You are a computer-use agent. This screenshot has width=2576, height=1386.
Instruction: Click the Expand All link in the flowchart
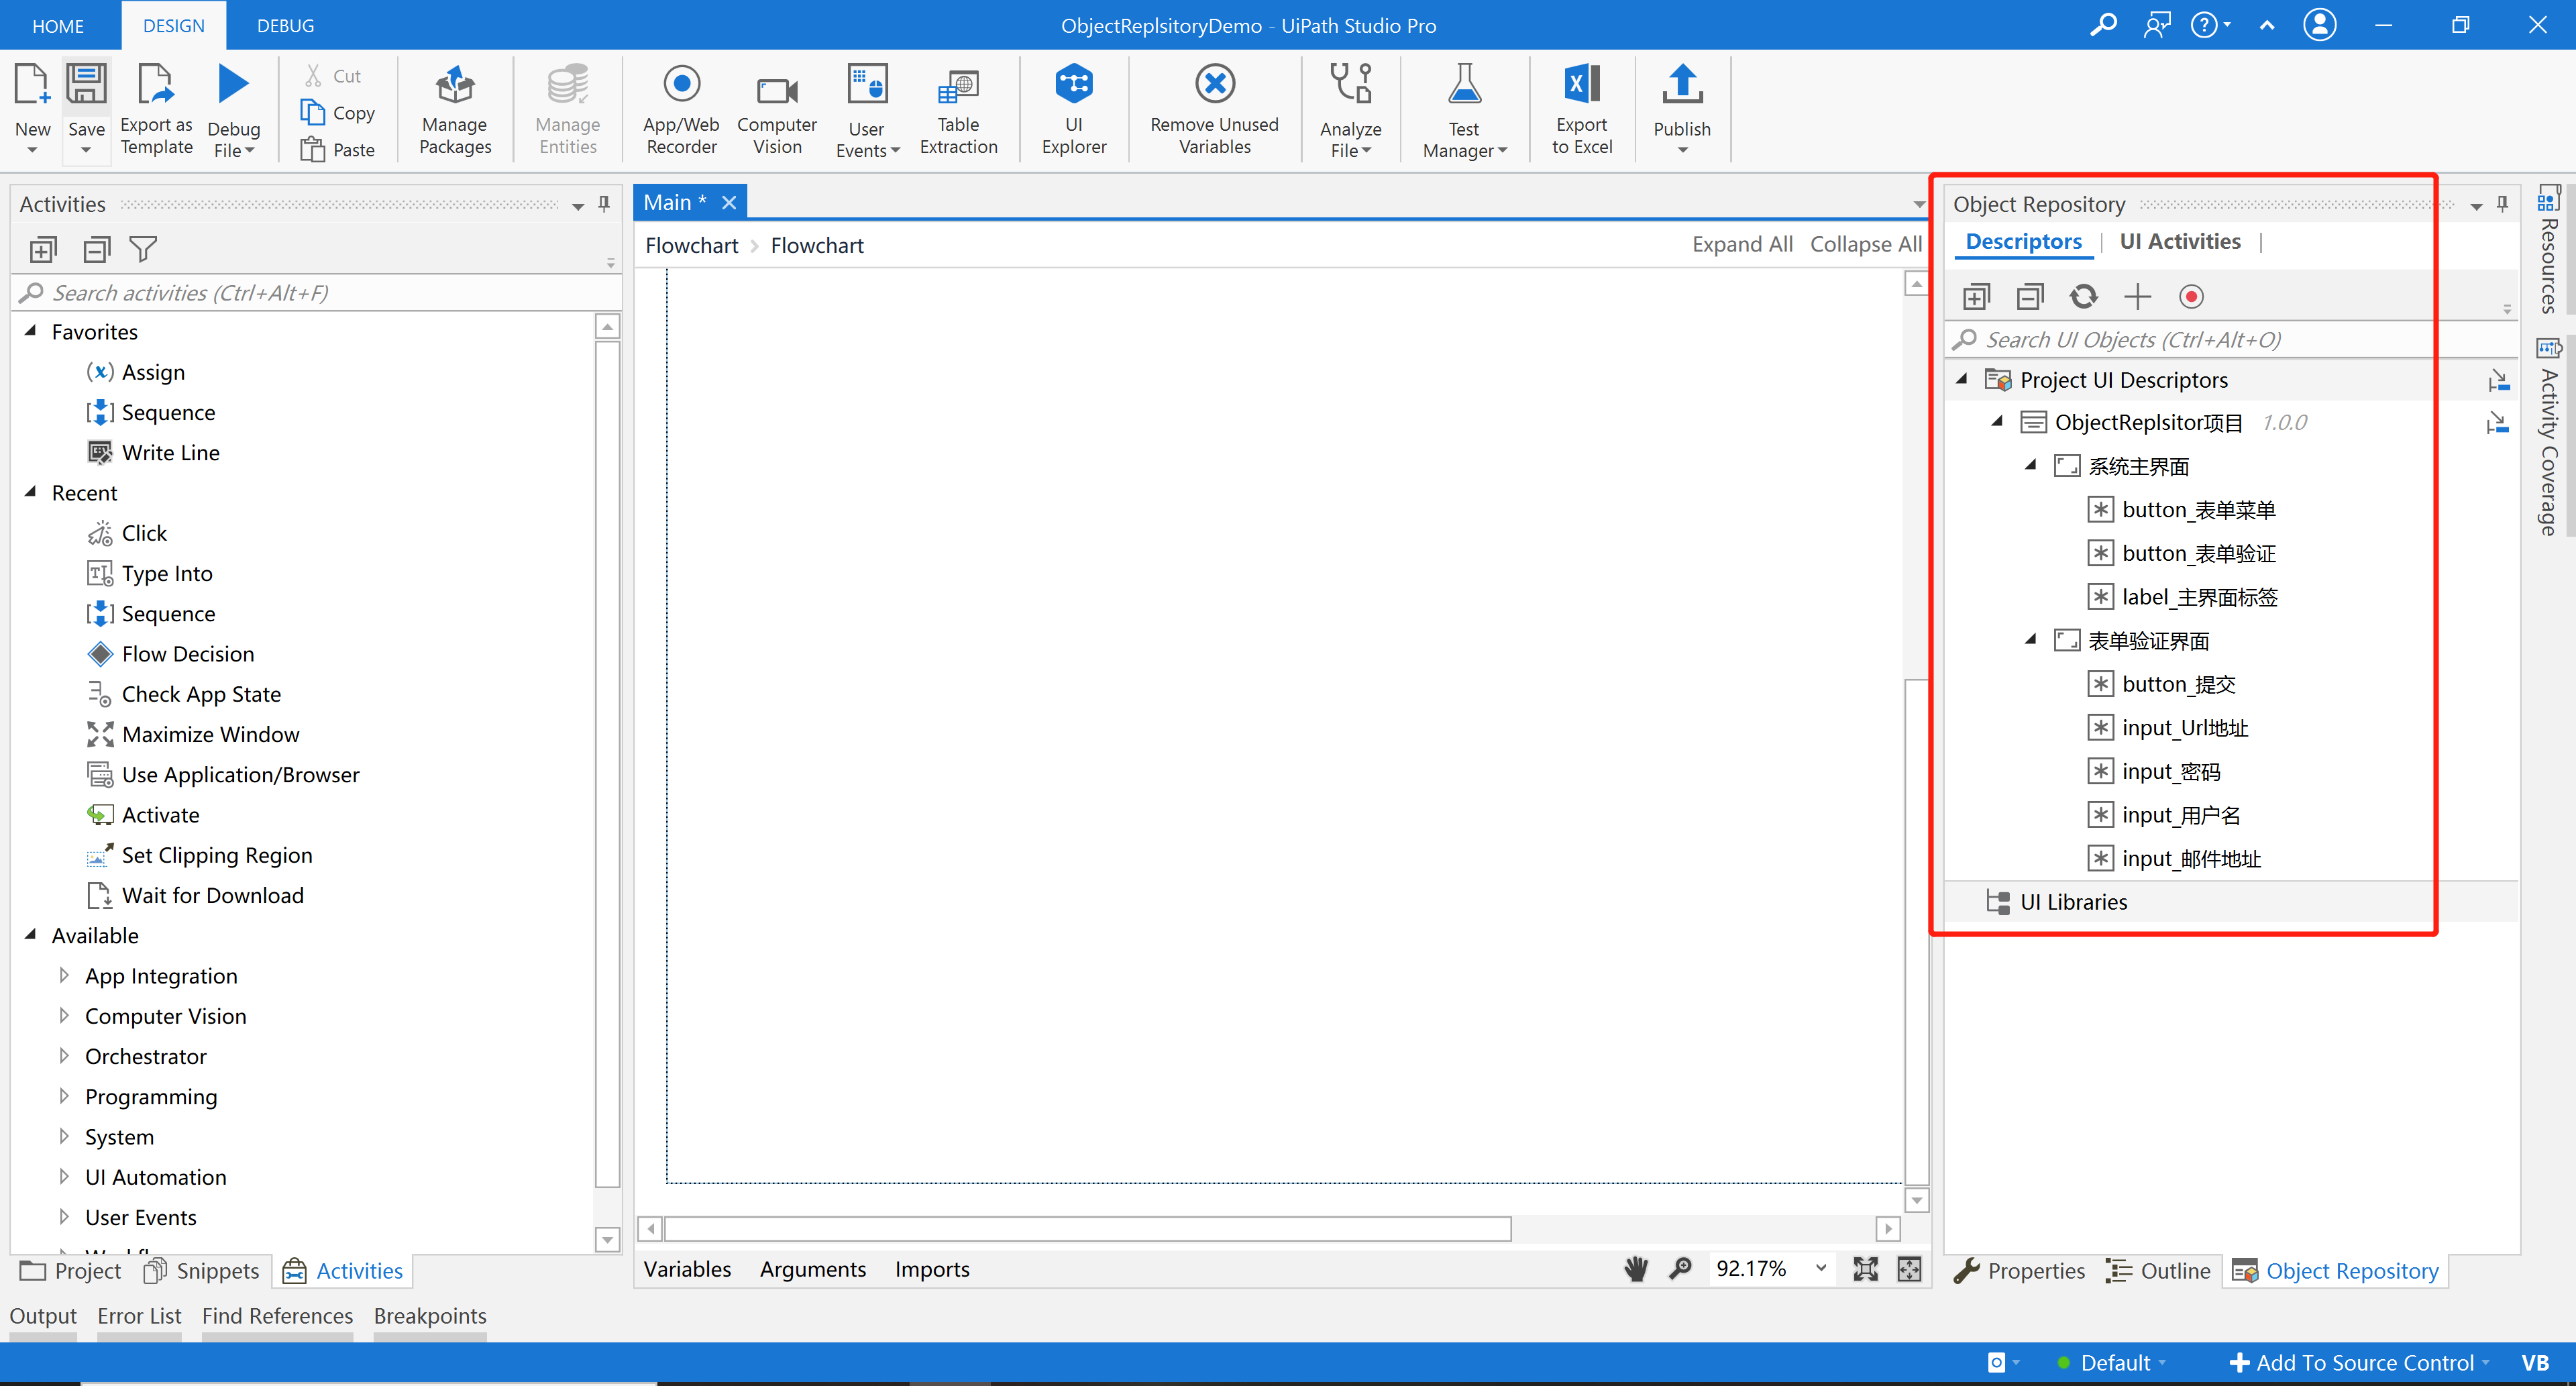pyautogui.click(x=1742, y=244)
